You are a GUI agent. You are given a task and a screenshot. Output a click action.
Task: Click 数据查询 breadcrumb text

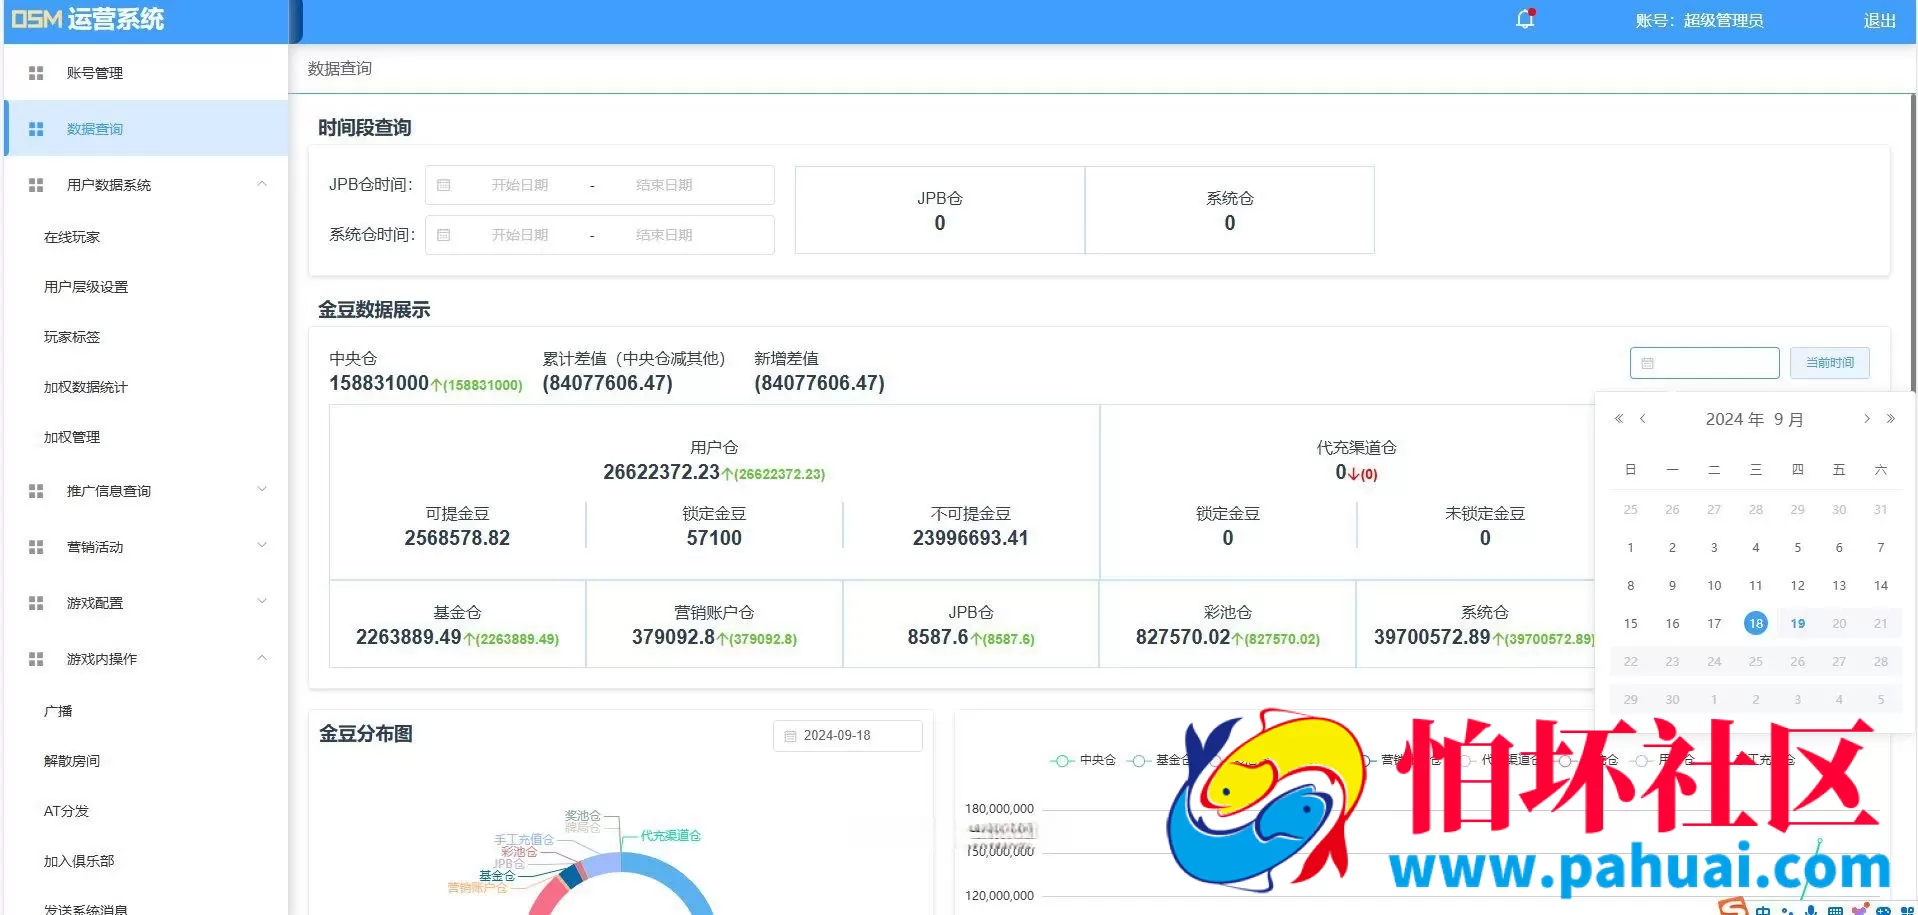pyautogui.click(x=339, y=69)
